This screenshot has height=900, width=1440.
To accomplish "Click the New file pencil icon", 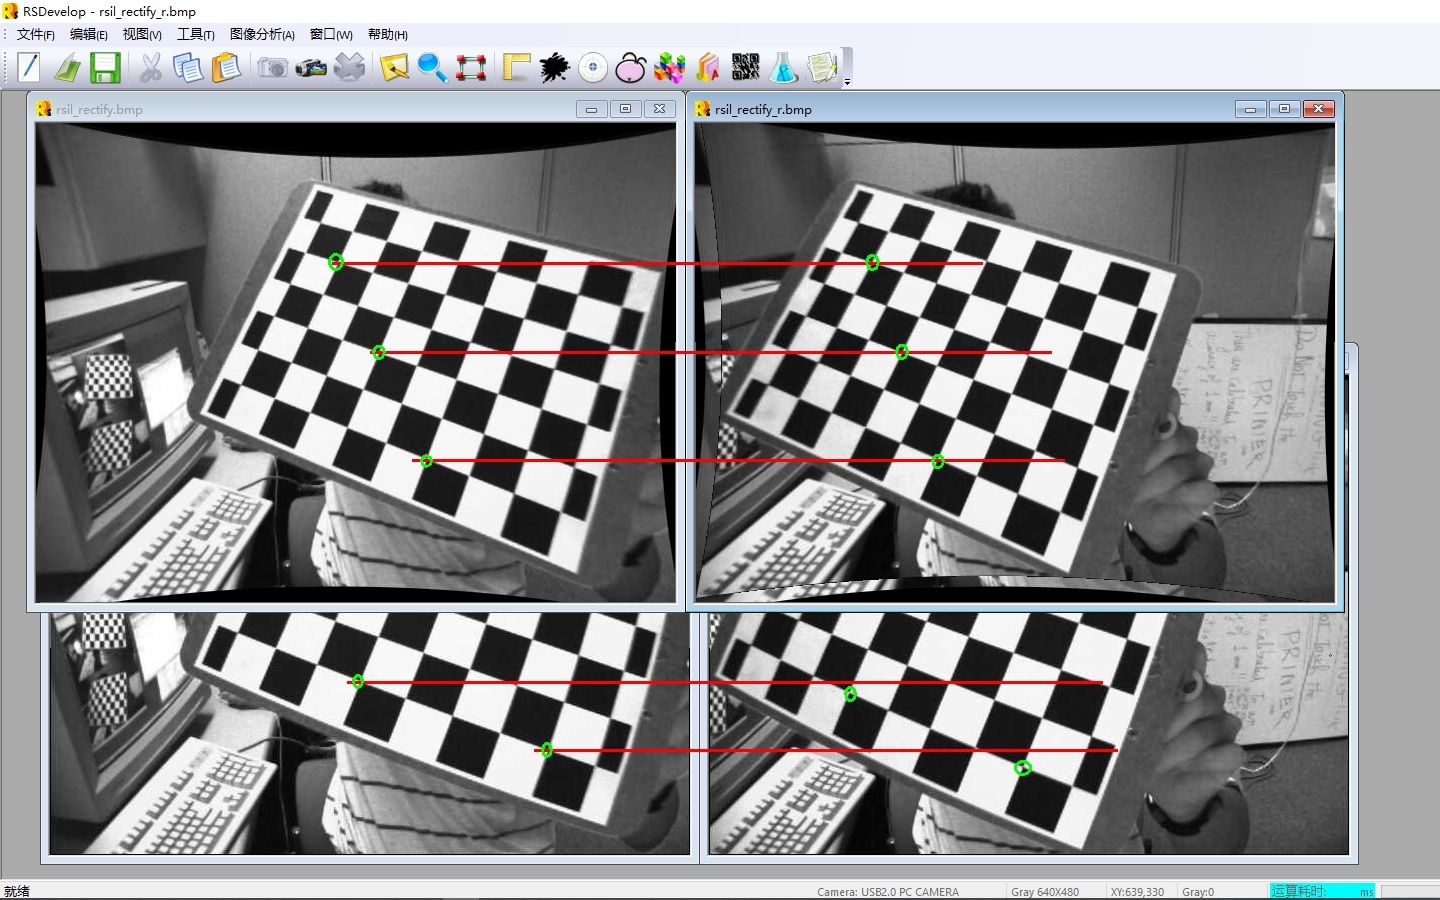I will [28, 67].
